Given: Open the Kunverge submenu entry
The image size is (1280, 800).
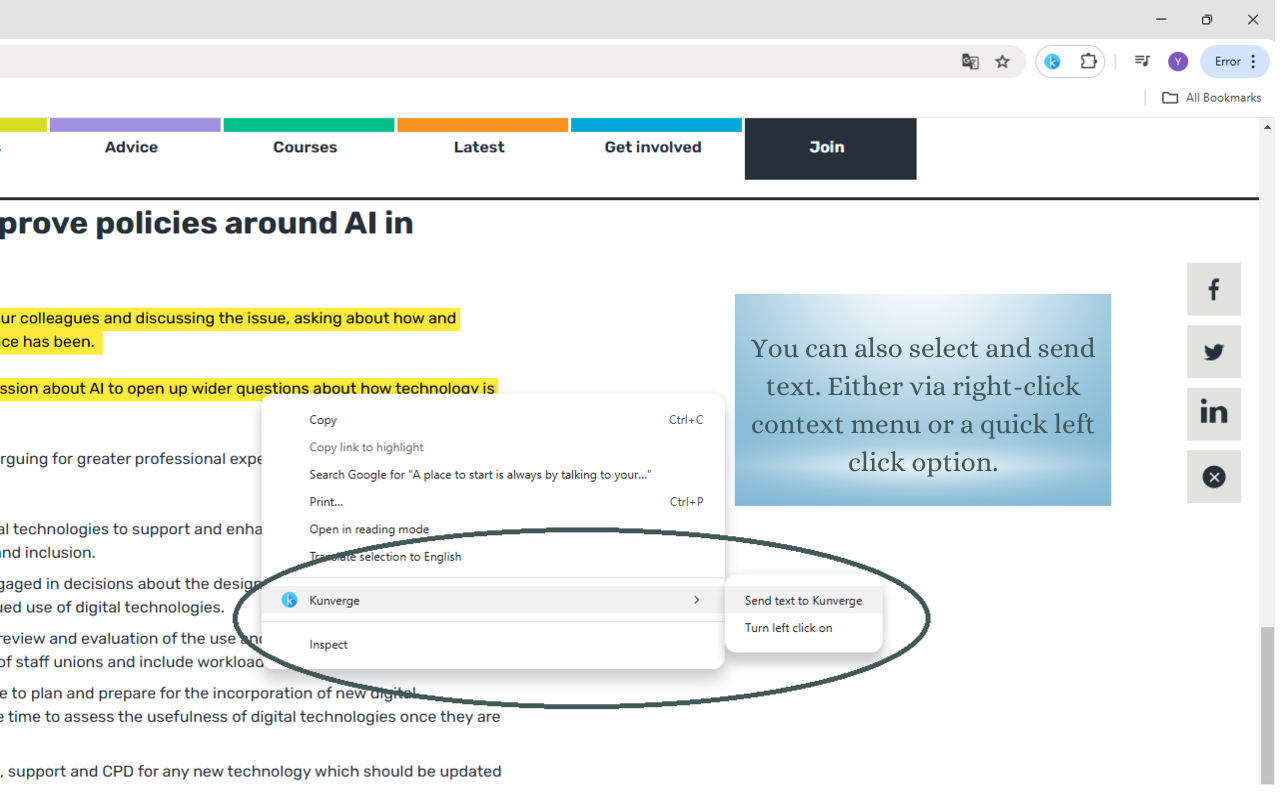Looking at the screenshot, I should (492, 600).
